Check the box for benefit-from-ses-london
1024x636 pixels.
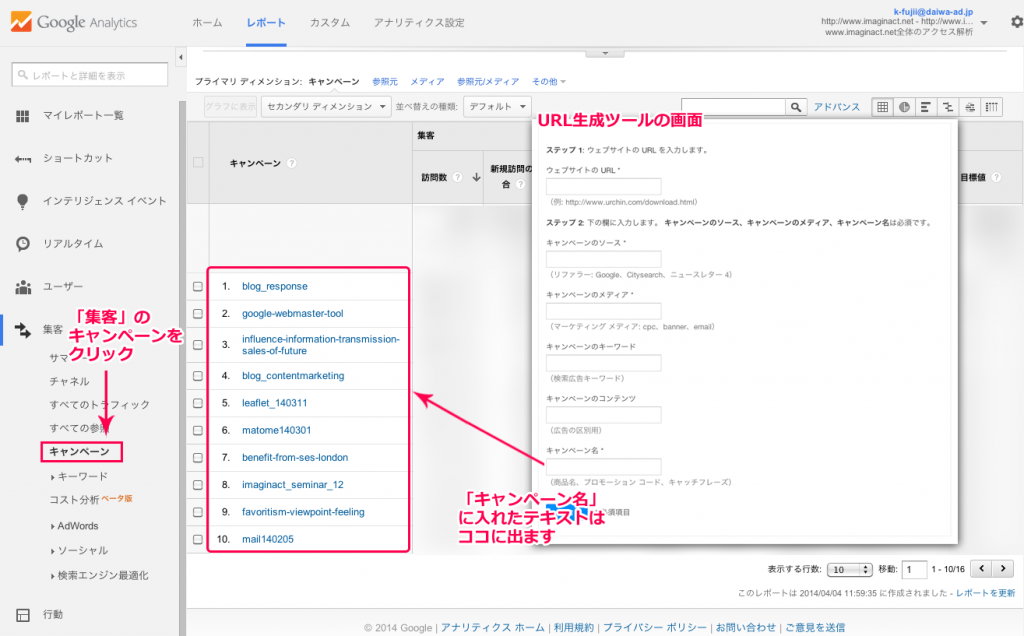point(198,458)
